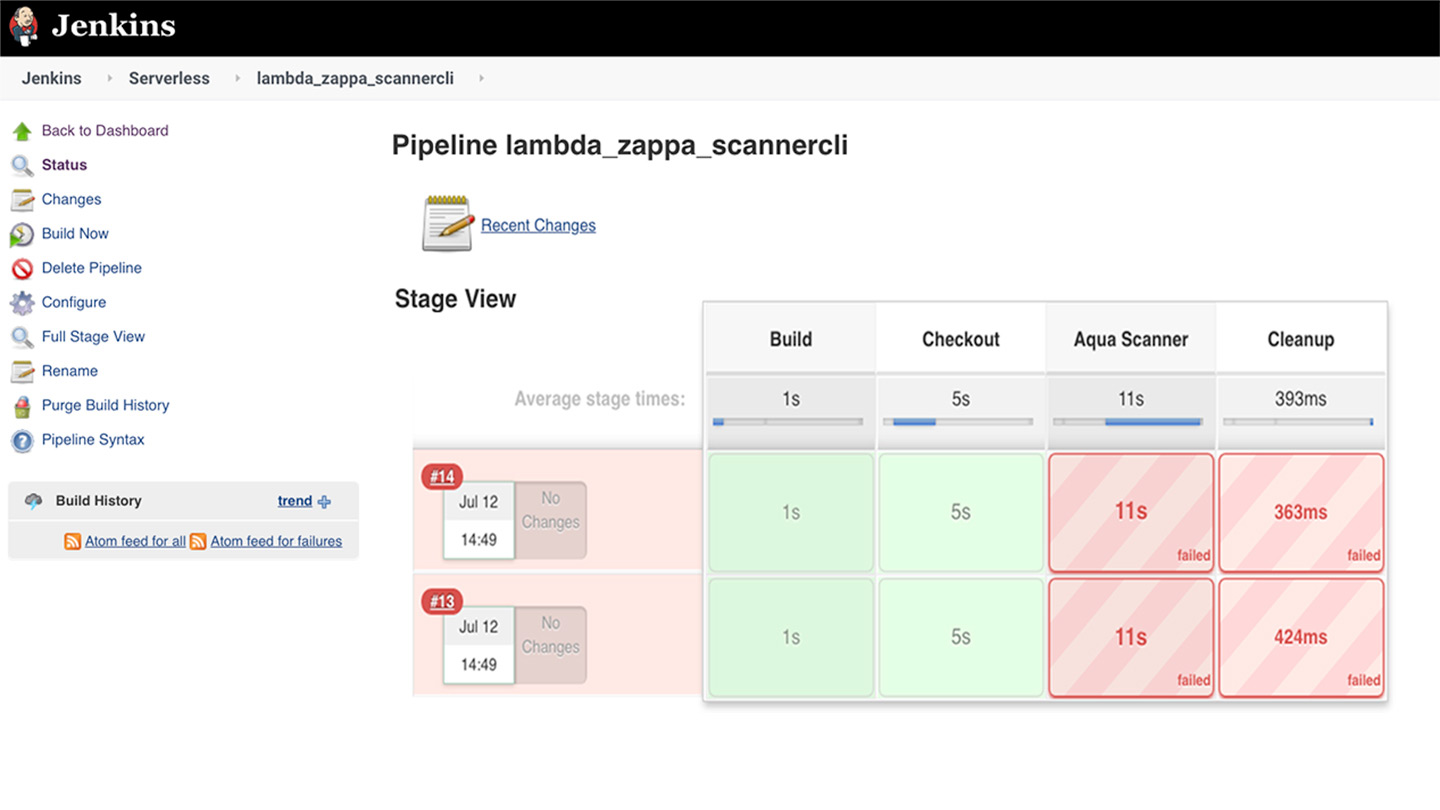Click the Changes notepad icon in sidebar
The width and height of the screenshot is (1440, 810).
(22, 200)
